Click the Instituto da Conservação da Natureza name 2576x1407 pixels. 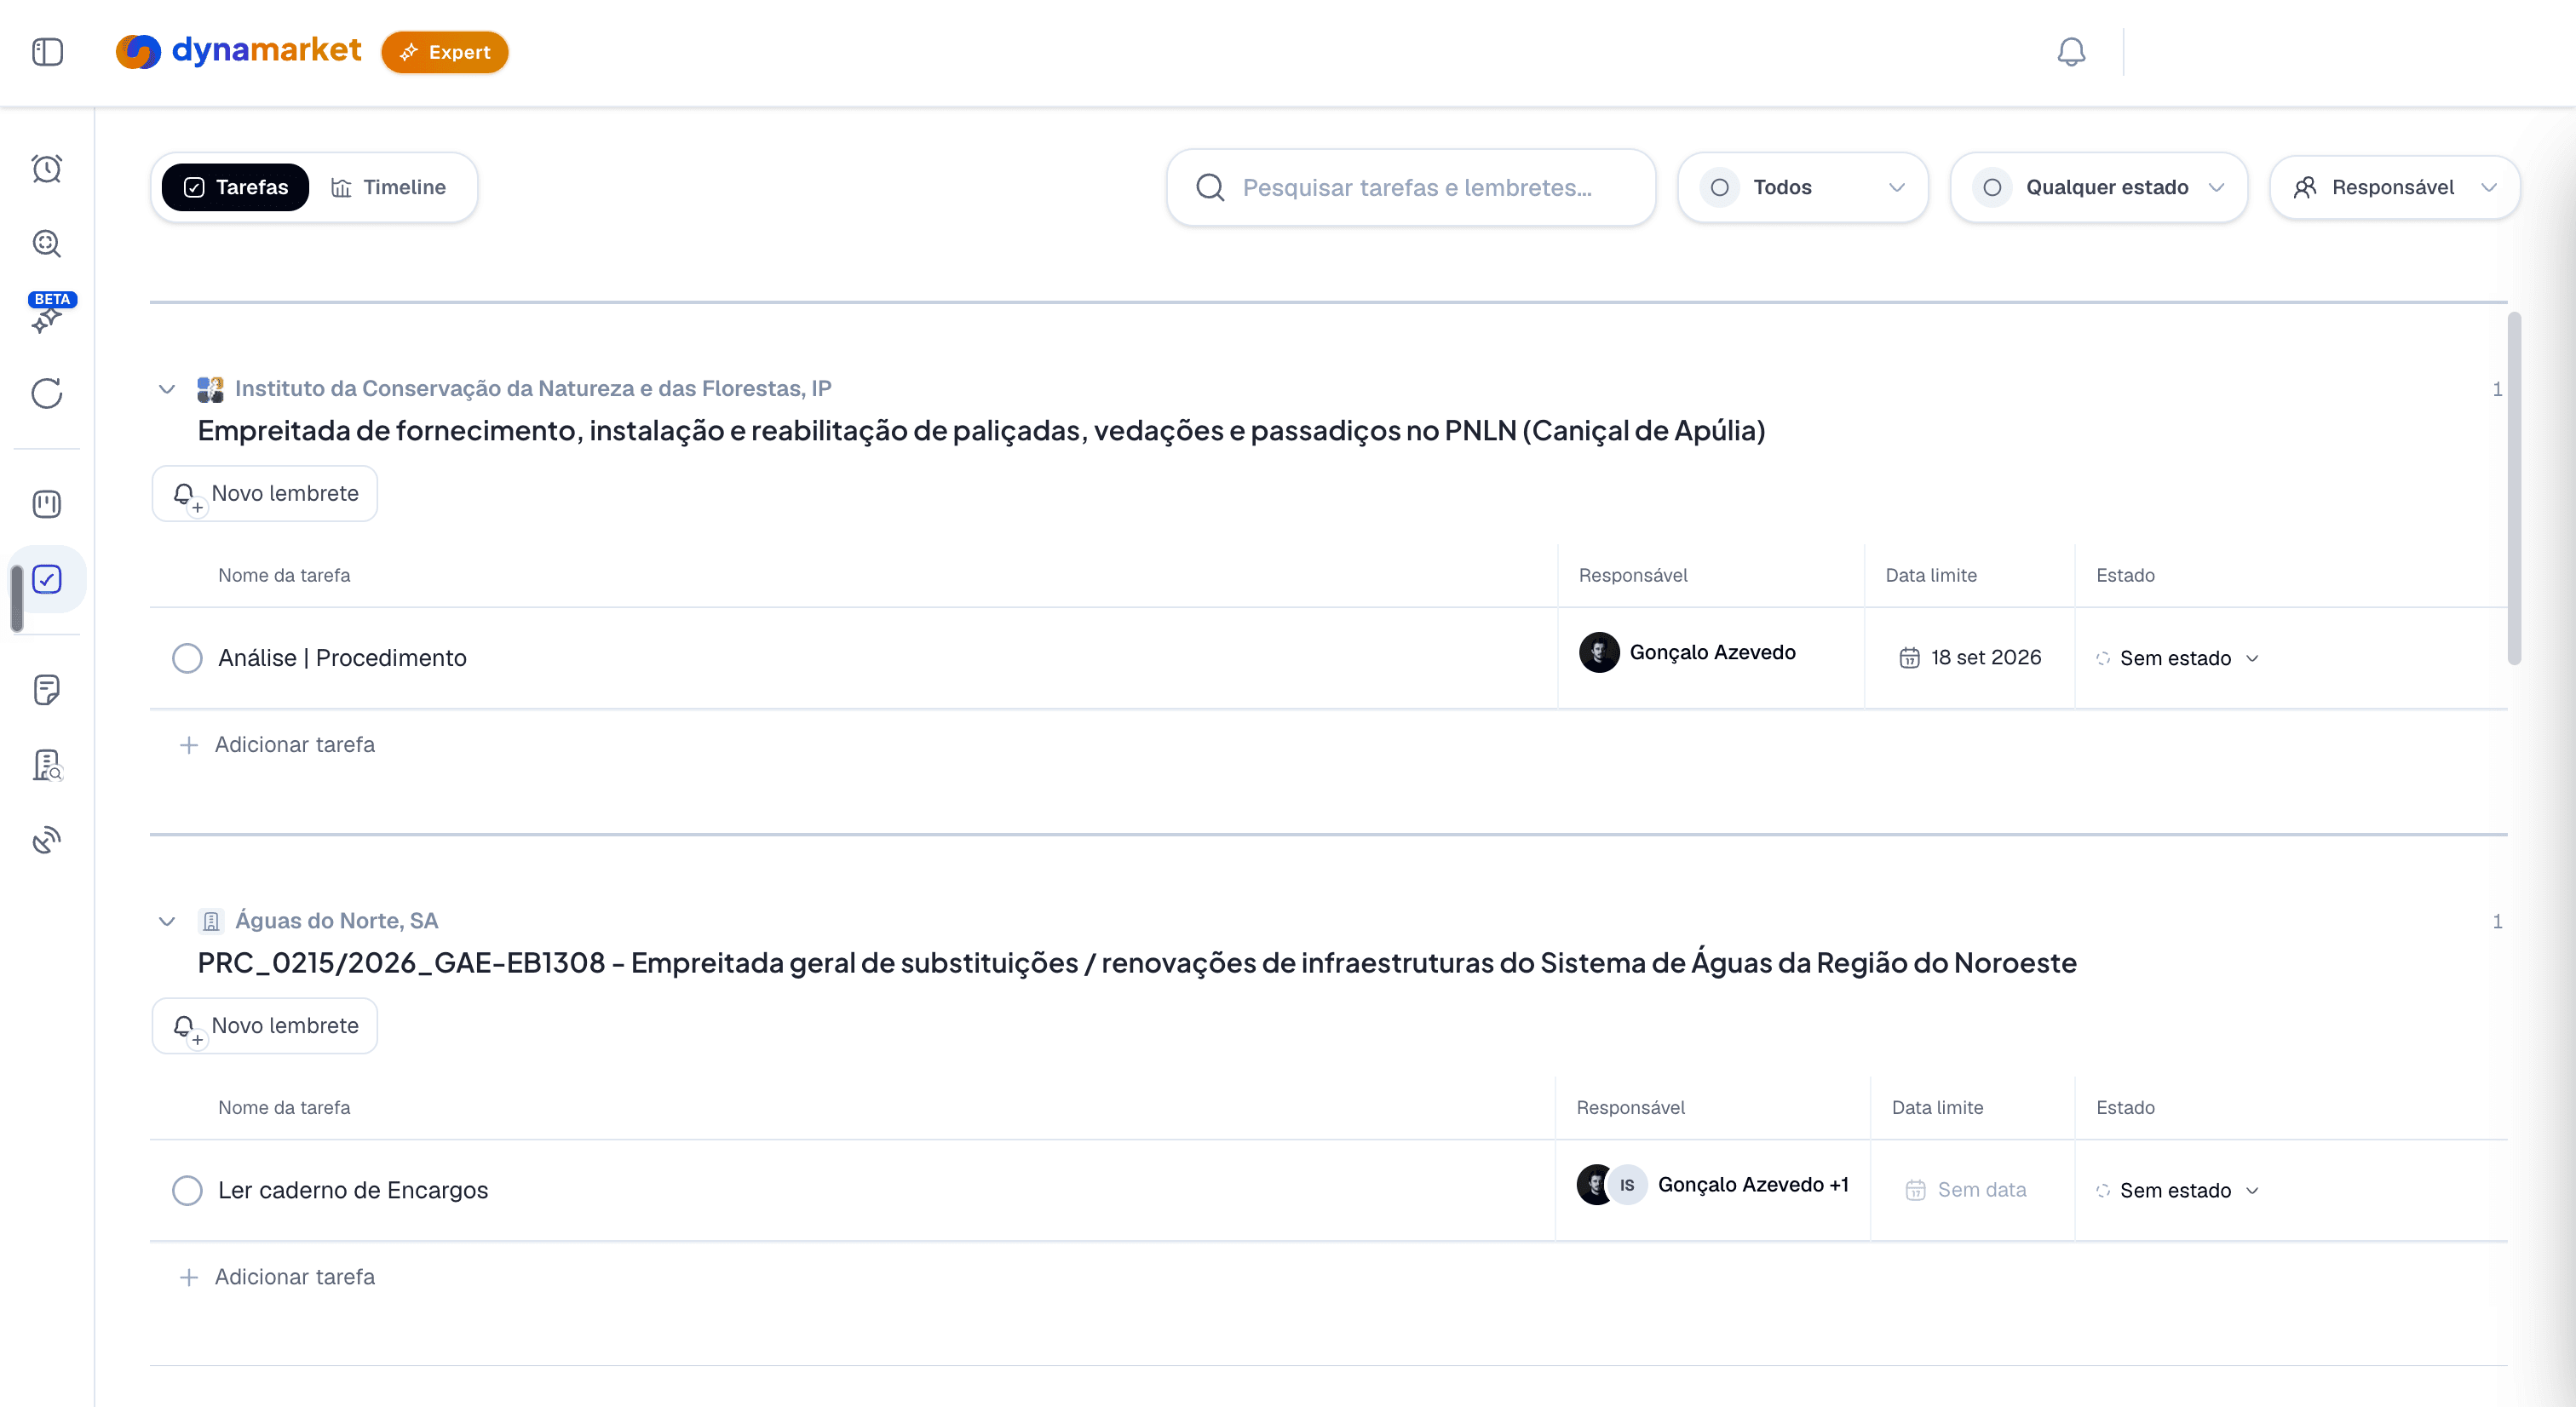point(533,389)
